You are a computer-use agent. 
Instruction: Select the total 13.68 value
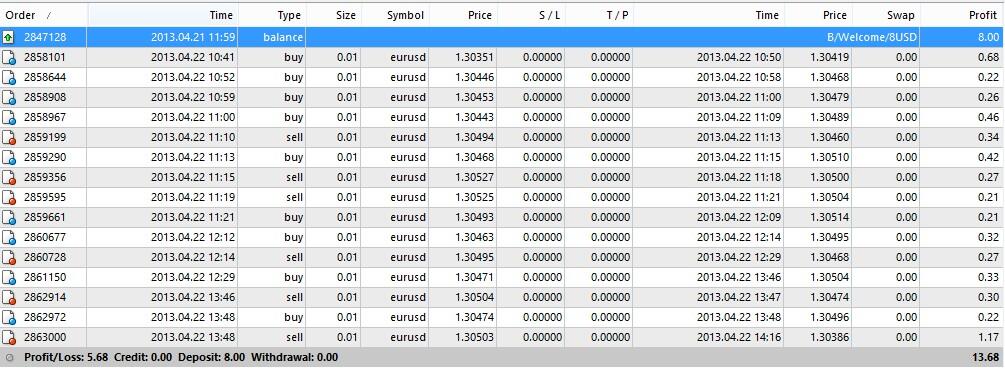[x=985, y=357]
